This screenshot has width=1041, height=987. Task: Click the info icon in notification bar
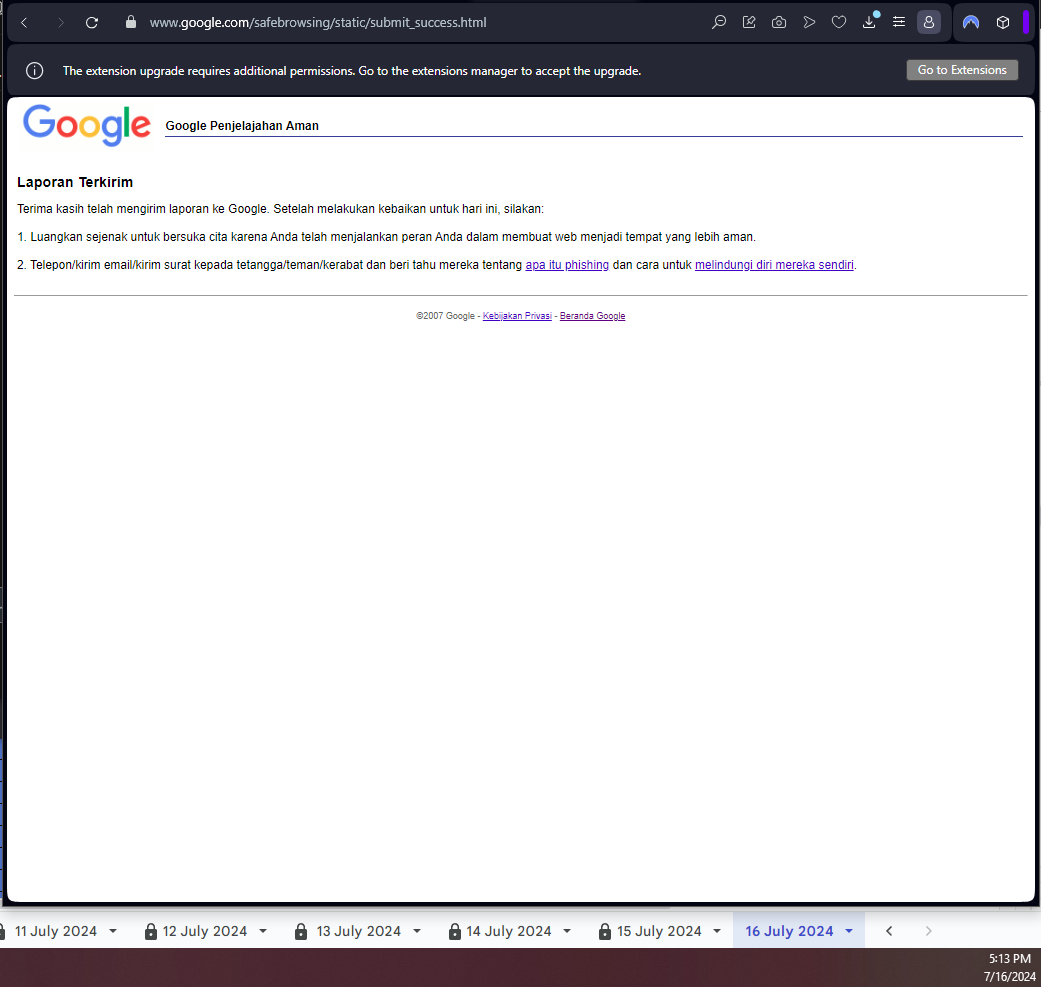point(35,70)
